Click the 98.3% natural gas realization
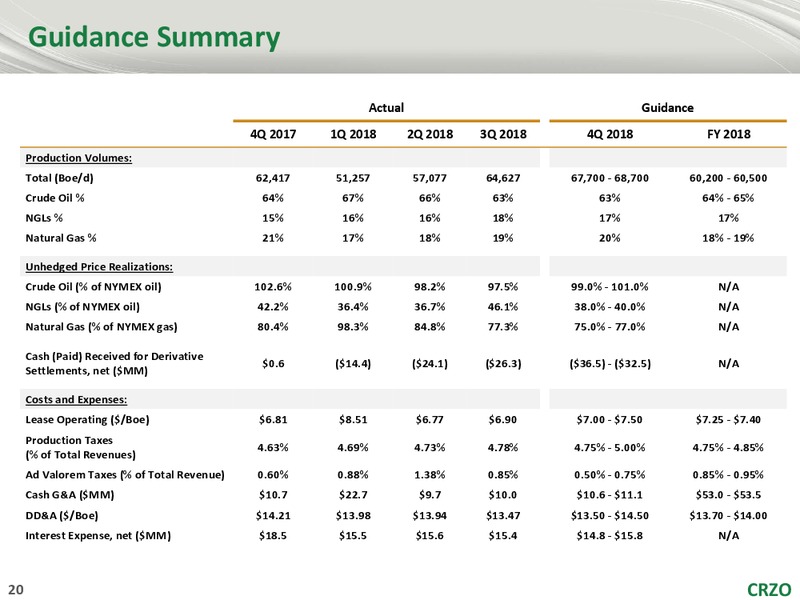800x600 pixels. [x=353, y=327]
